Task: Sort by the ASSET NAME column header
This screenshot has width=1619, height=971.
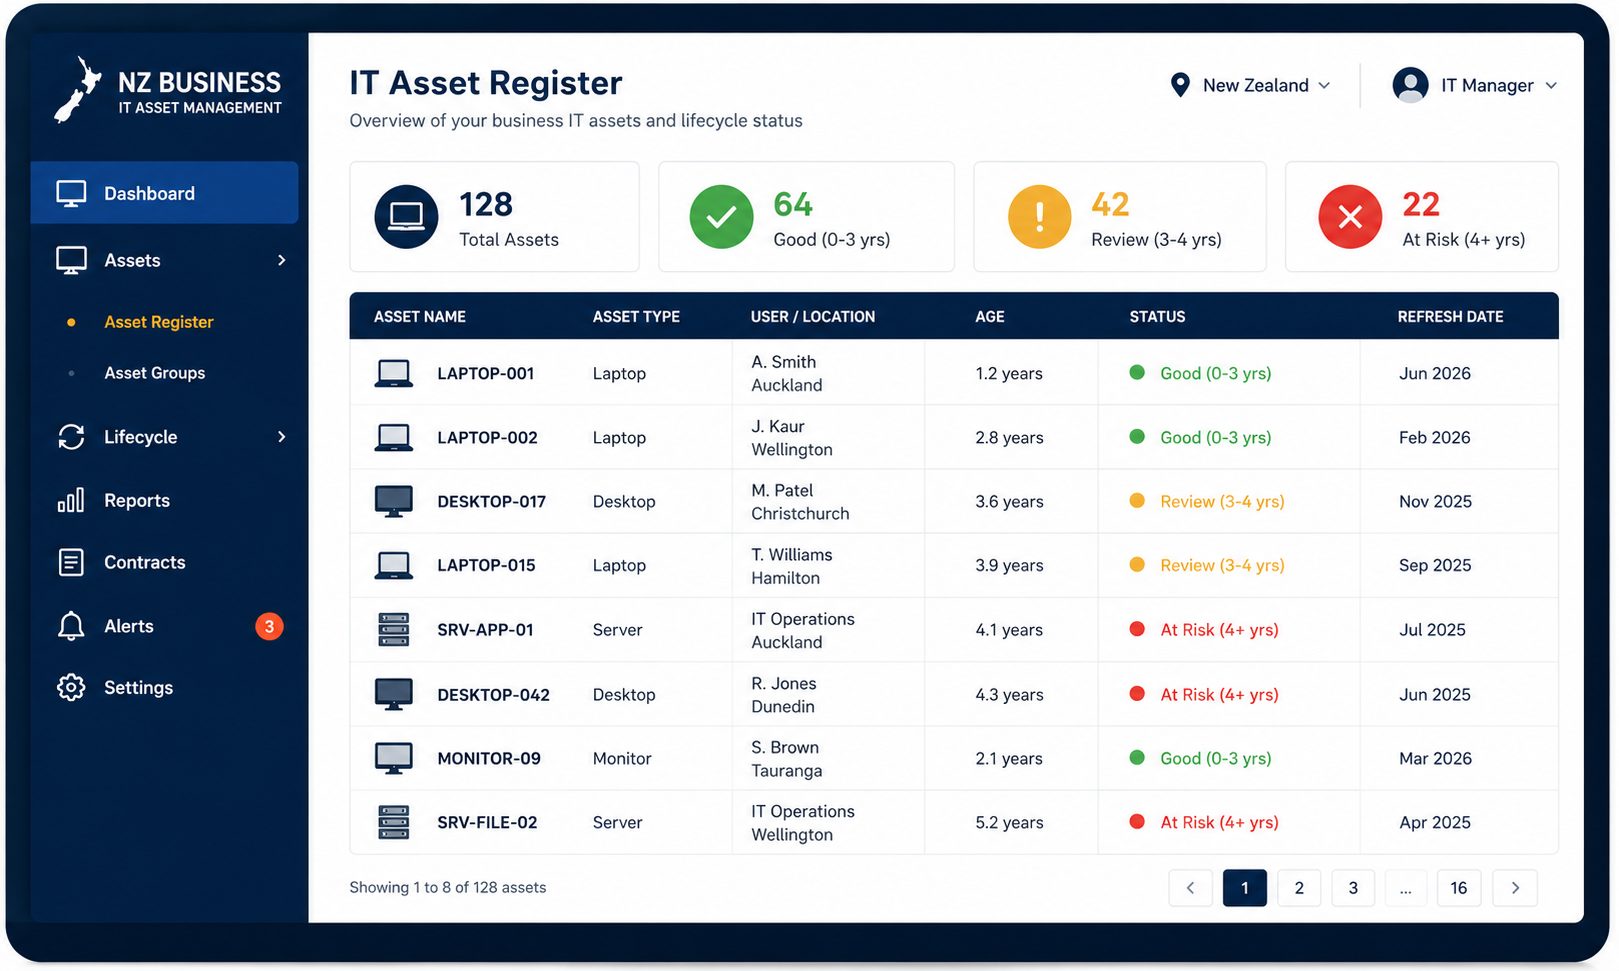Action: pos(420,317)
